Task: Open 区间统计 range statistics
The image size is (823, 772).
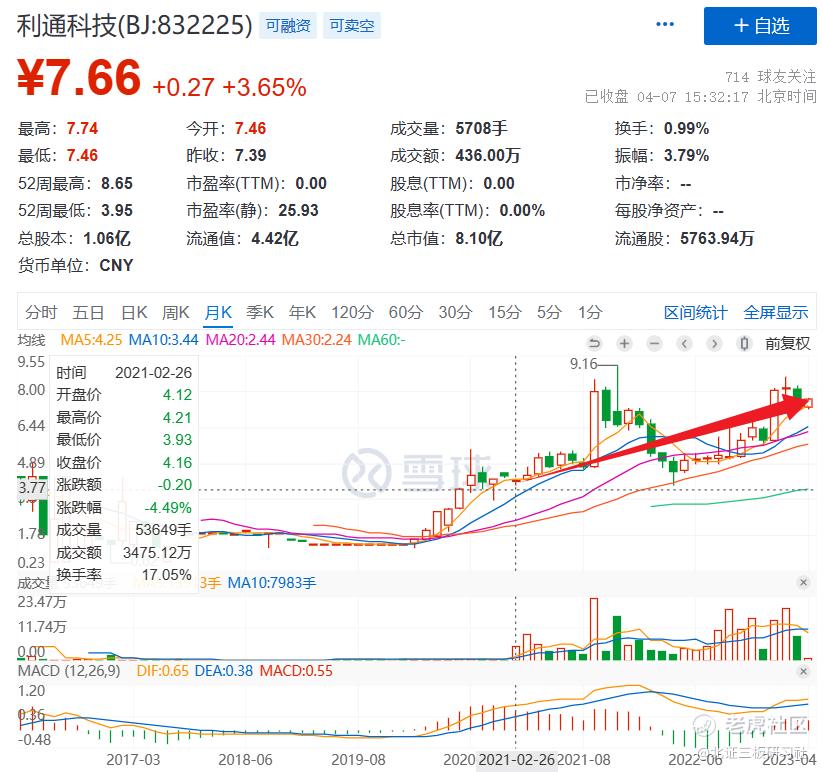Action: [x=695, y=313]
